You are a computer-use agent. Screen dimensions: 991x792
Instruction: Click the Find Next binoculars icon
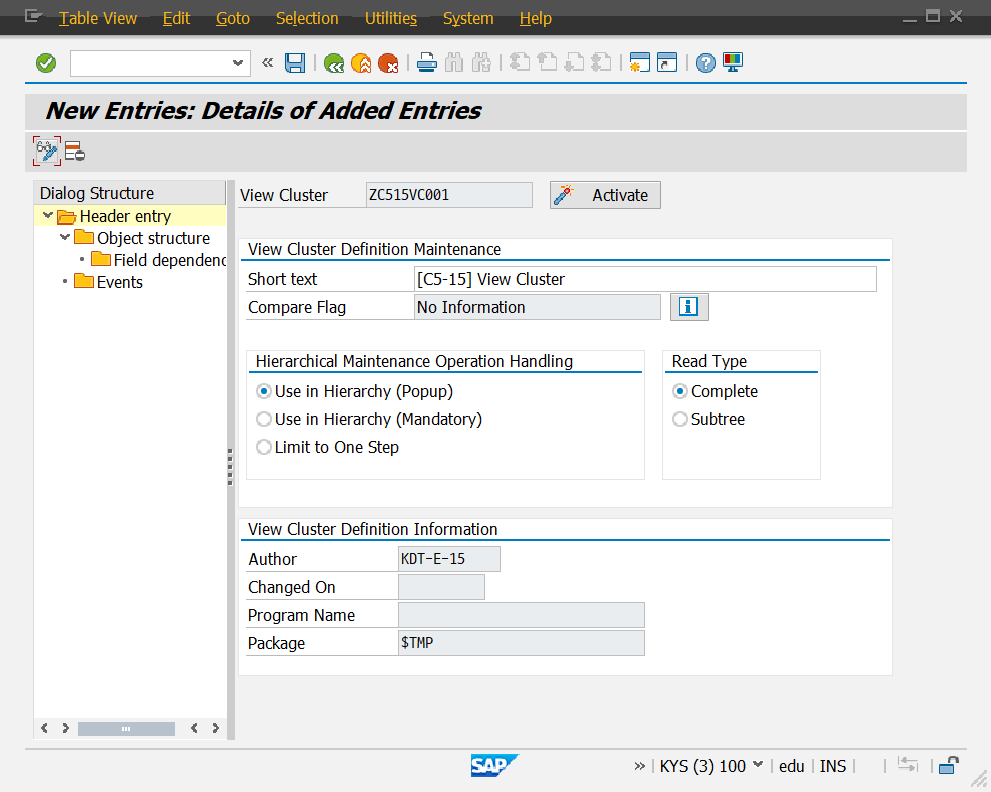click(x=481, y=63)
